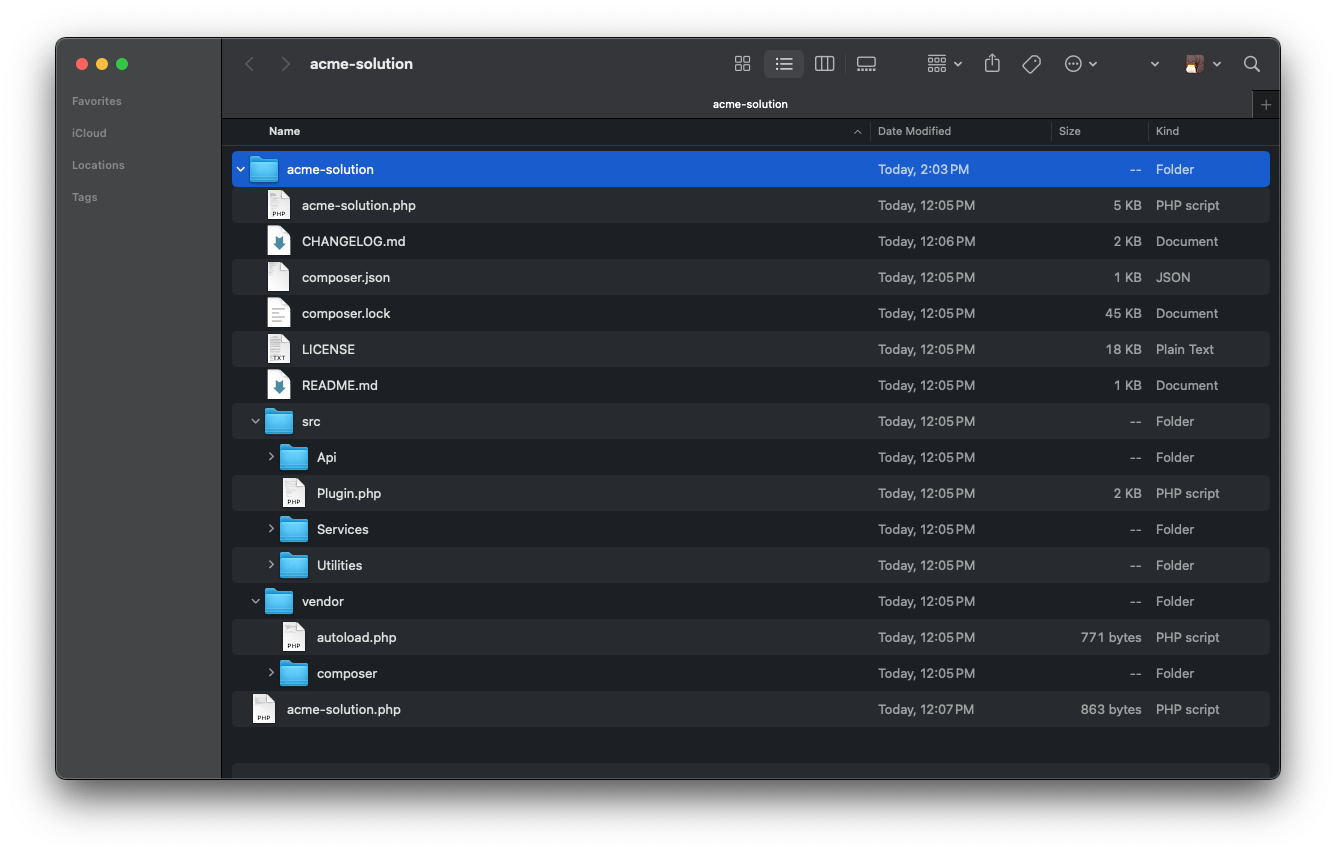
Task: Open Search with the magnifier icon
Action: [x=1251, y=63]
